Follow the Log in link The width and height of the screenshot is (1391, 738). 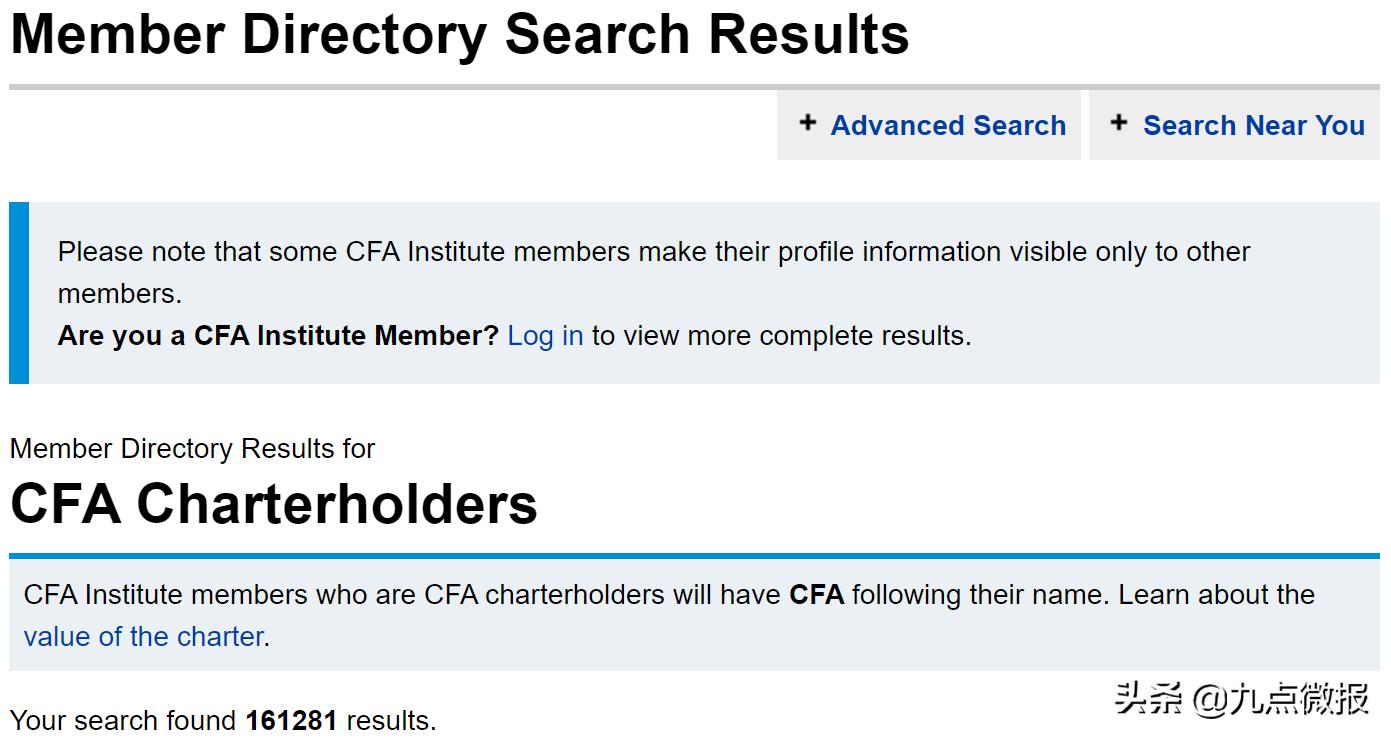pyautogui.click(x=545, y=336)
